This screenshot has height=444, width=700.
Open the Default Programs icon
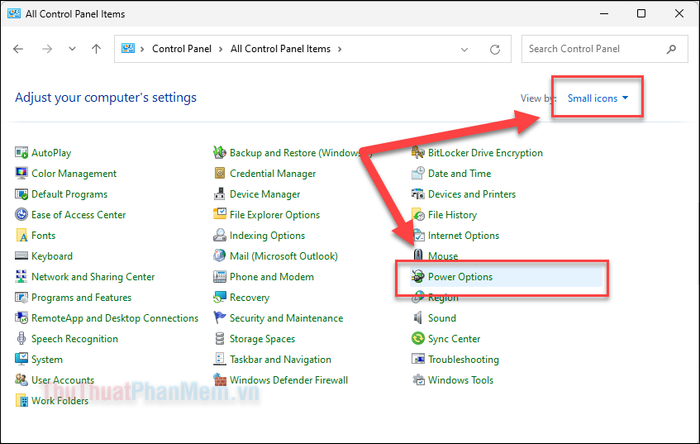(21, 194)
